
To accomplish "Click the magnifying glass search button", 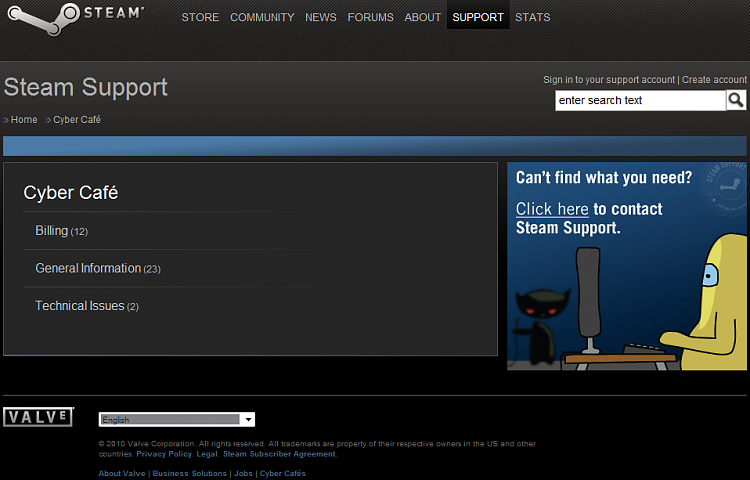I will (x=736, y=100).
